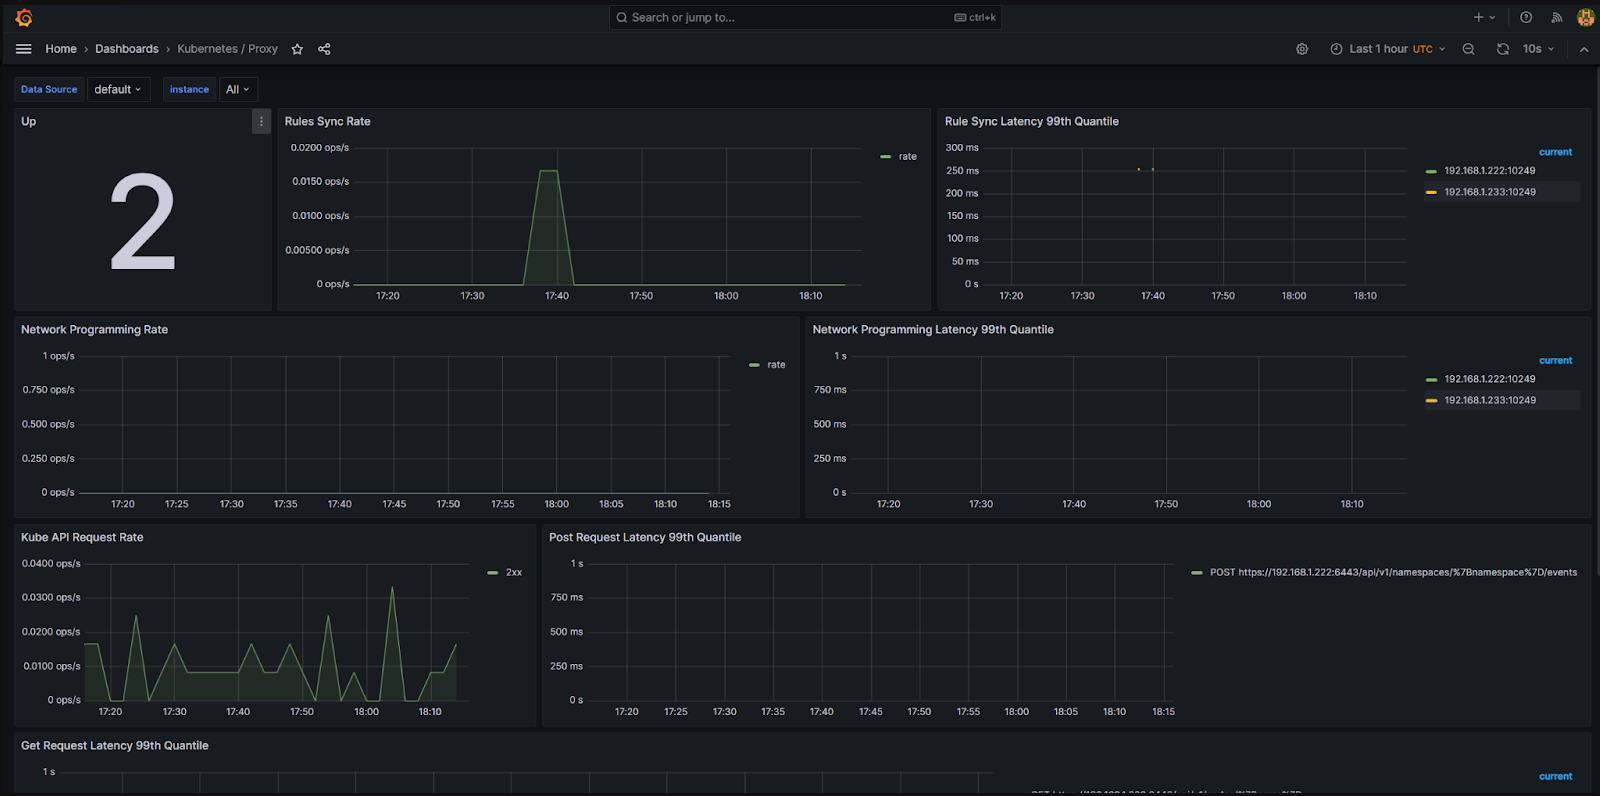Click the Up panel title
The width and height of the screenshot is (1600, 796).
pos(29,121)
